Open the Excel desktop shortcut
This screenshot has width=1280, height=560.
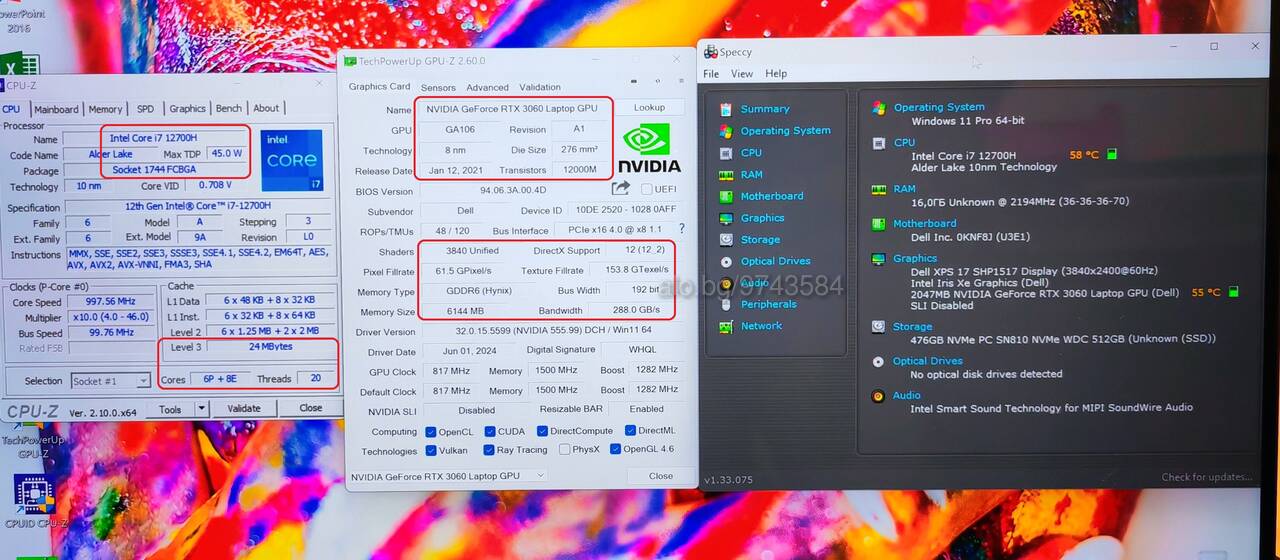click(x=20, y=64)
